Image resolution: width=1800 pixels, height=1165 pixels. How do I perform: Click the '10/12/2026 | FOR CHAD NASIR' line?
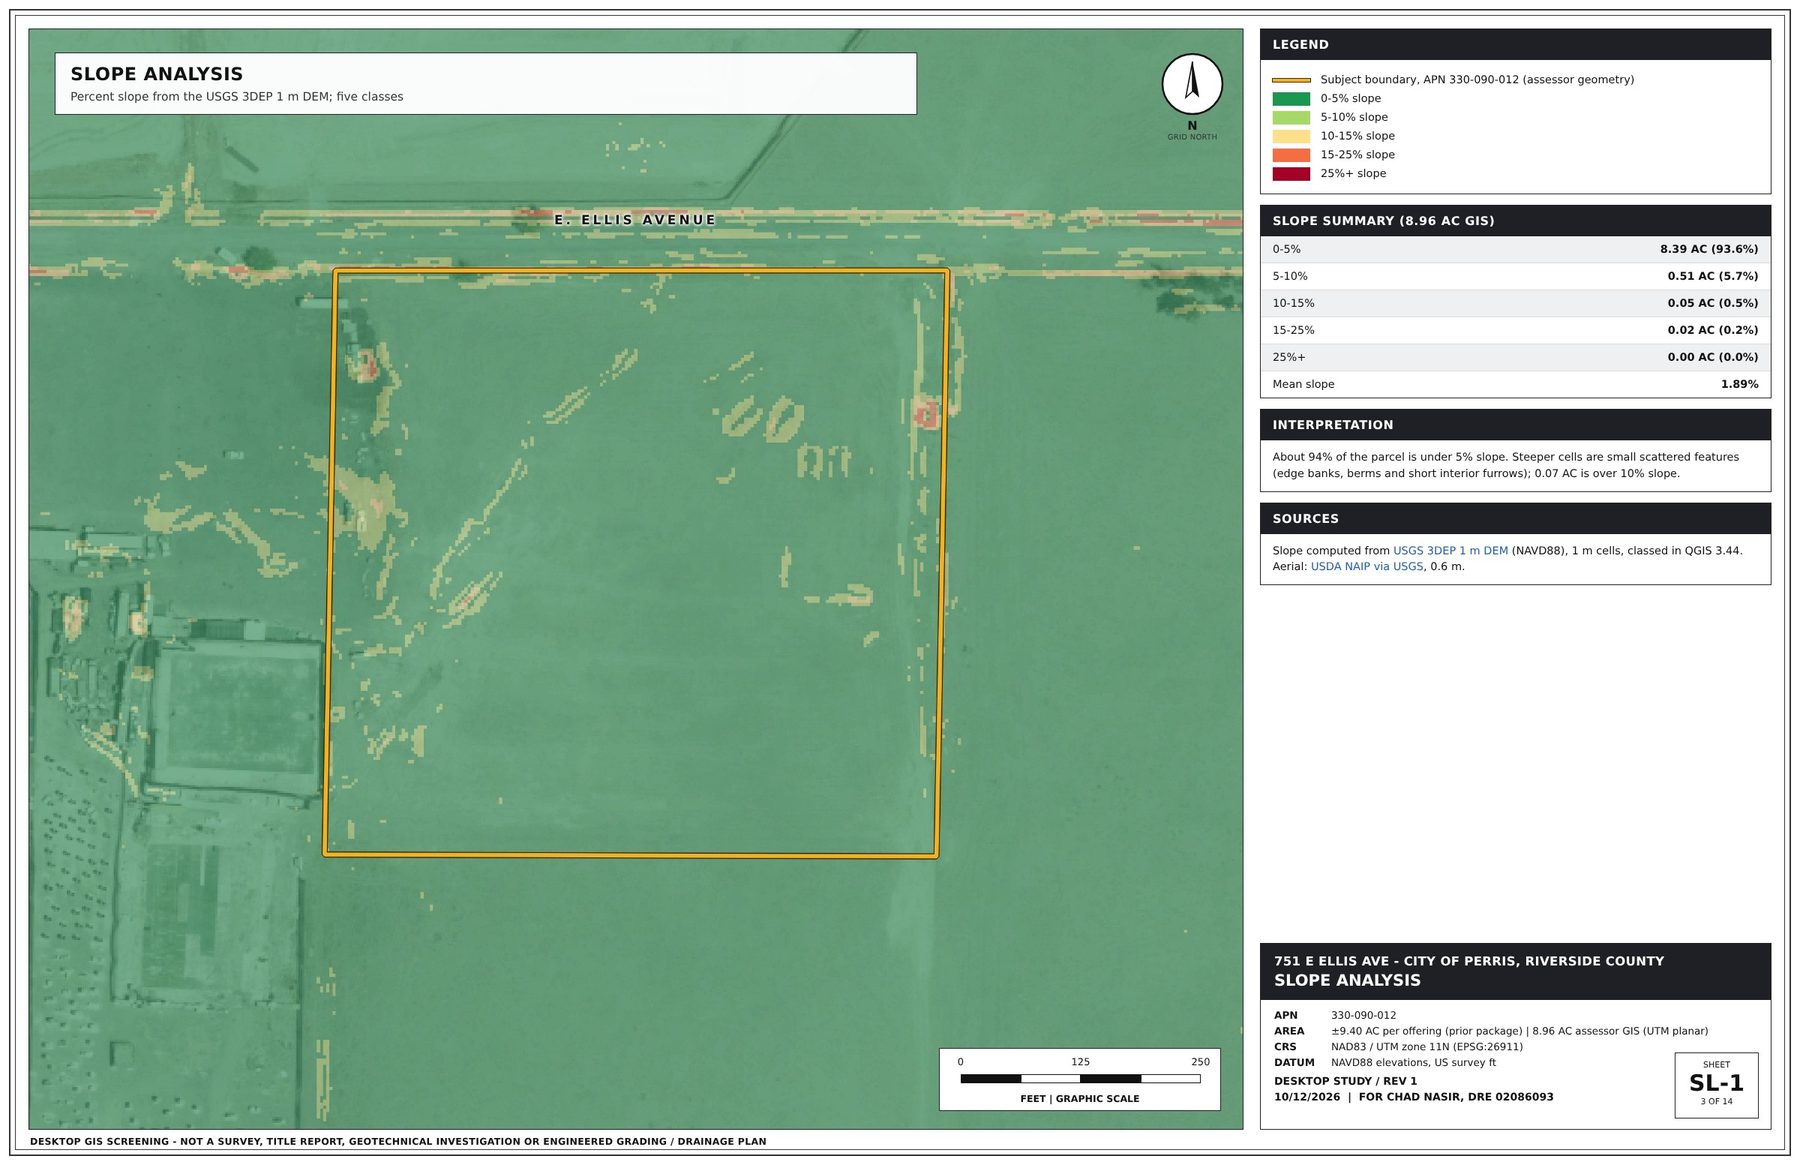point(1413,1097)
